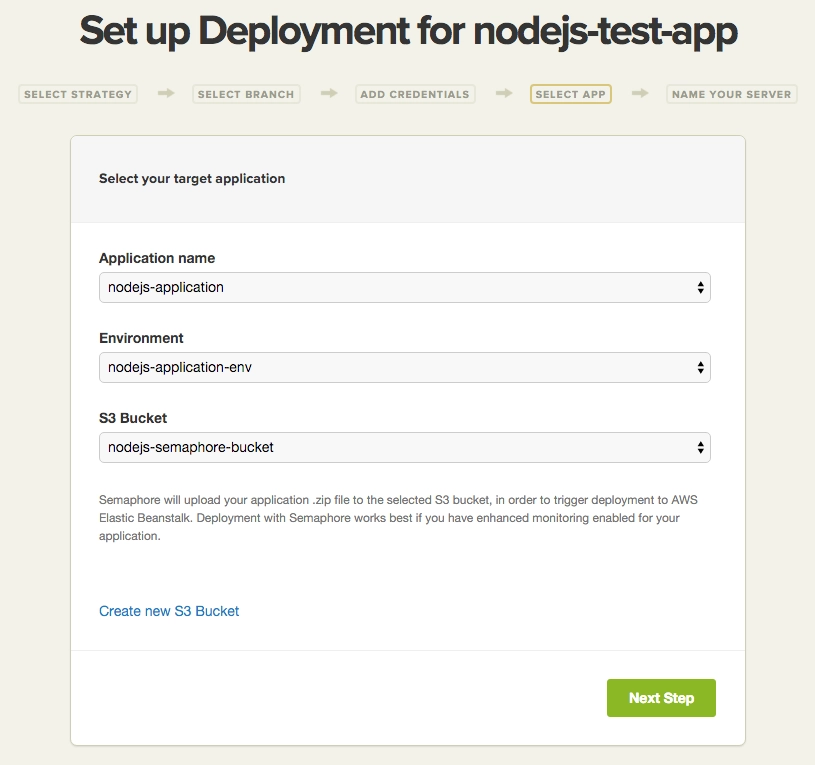Viewport: 815px width, 765px height.
Task: Go to the Select Branch step
Action: (x=246, y=94)
